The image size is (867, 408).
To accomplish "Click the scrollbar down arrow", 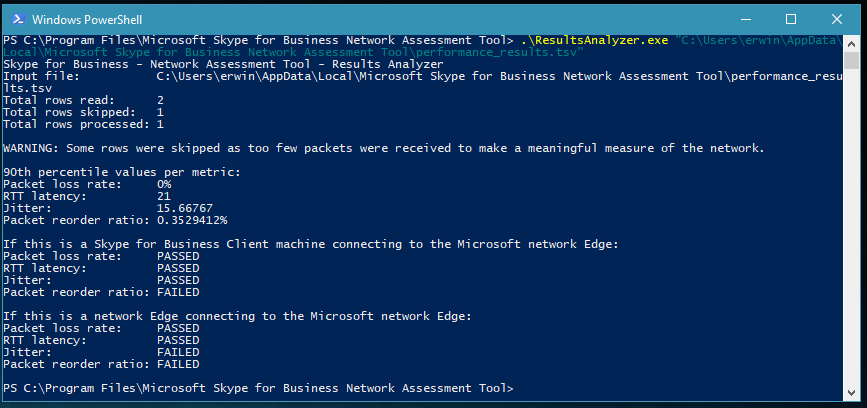I will coord(852,393).
